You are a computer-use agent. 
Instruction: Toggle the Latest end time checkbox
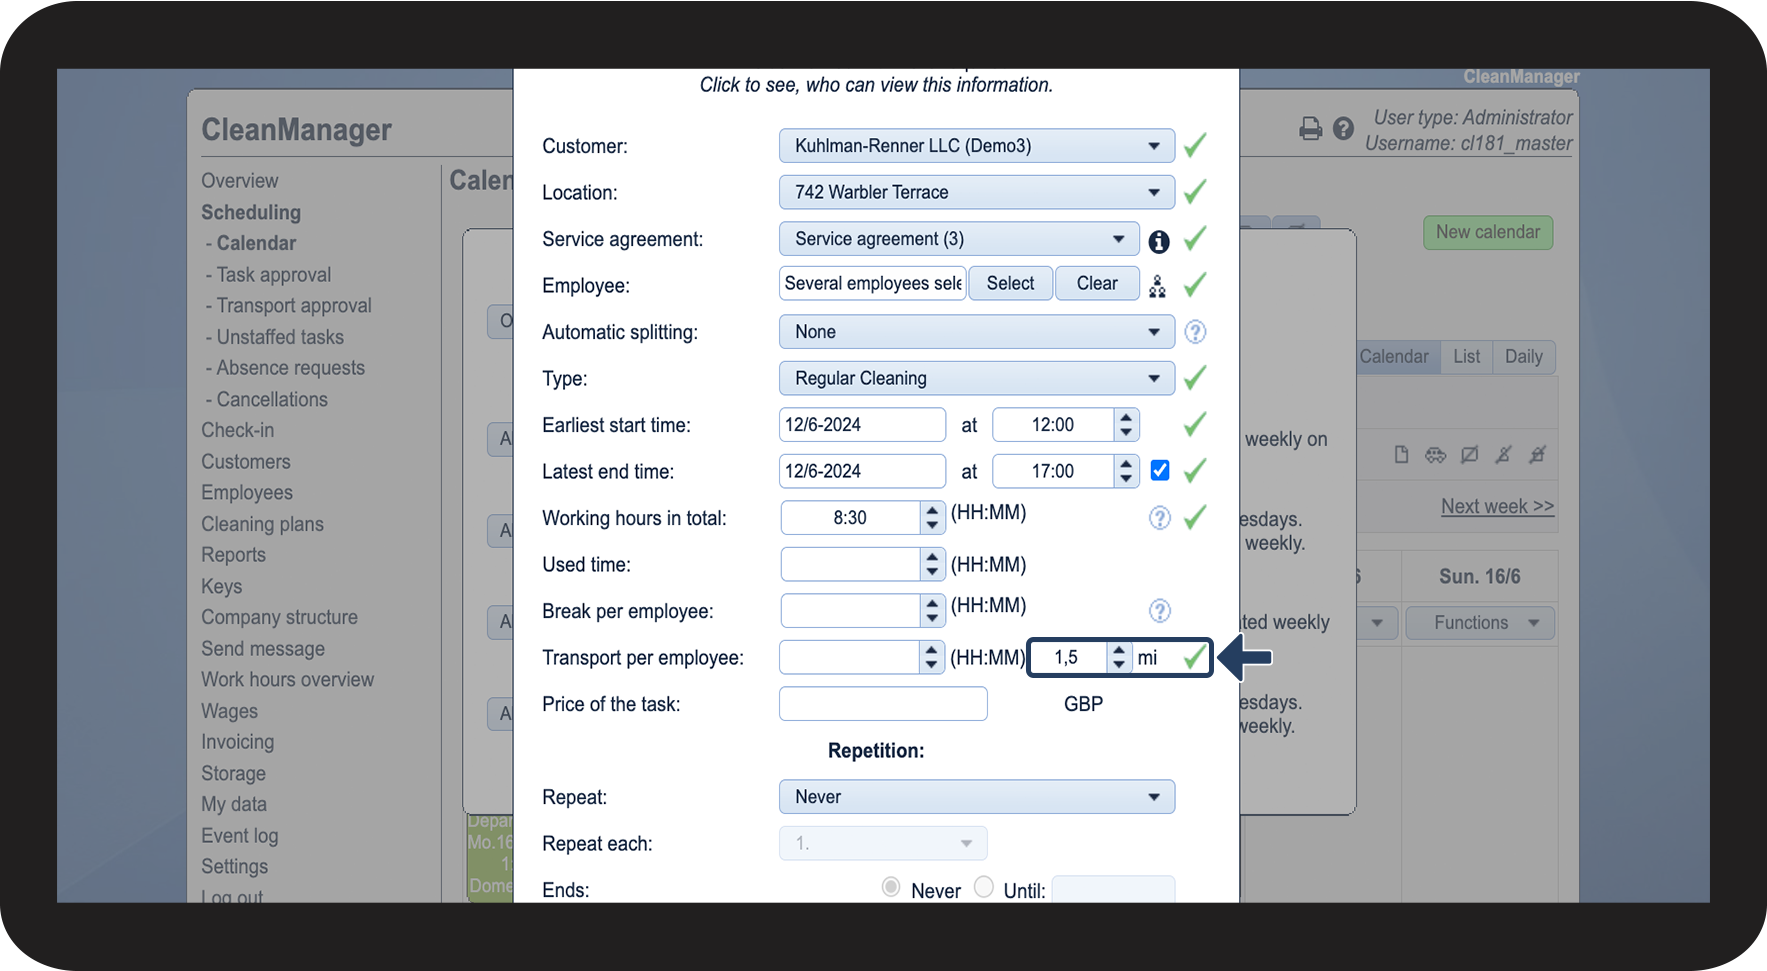(x=1160, y=470)
